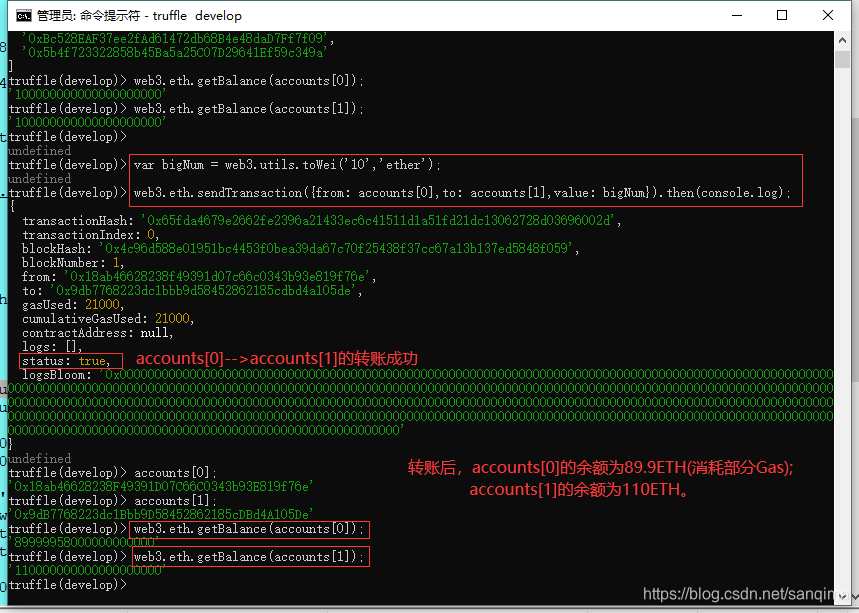
Task: Click the balance output '110000000000000000000'
Action: [x=87, y=570]
